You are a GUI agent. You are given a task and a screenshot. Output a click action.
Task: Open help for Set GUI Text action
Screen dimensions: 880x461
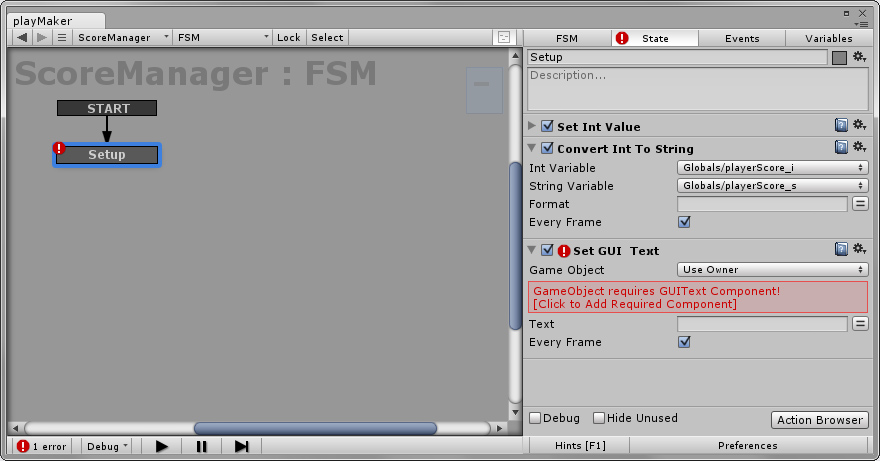click(841, 249)
